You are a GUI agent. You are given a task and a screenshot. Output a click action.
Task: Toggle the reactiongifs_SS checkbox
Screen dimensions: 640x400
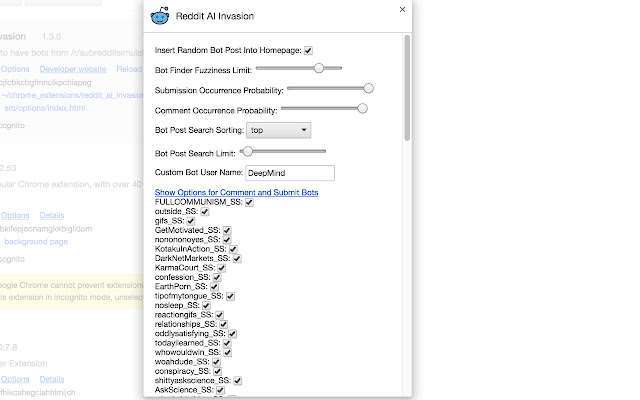(x=220, y=315)
